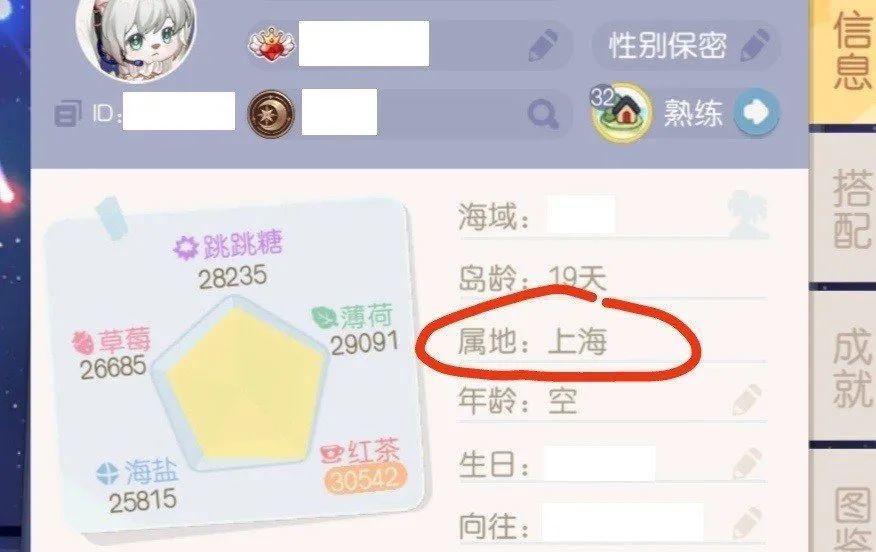Screen dimensions: 876x552
Task: Open magnifier search icon in guild row
Action: [x=543, y=115]
